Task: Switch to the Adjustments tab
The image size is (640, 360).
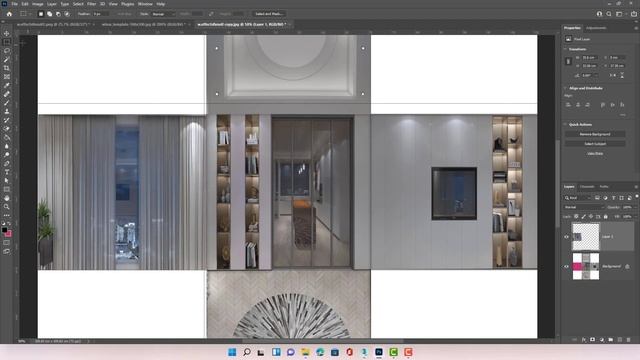Action: [x=596, y=28]
